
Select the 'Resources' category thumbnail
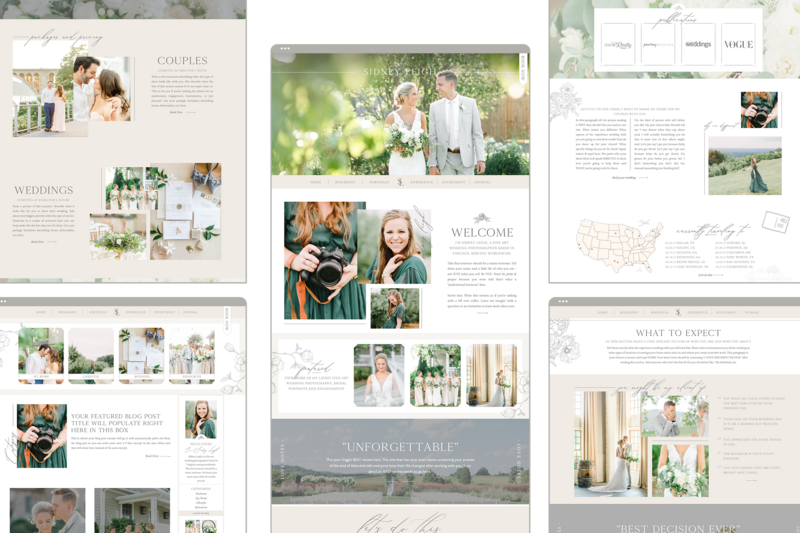point(190,354)
